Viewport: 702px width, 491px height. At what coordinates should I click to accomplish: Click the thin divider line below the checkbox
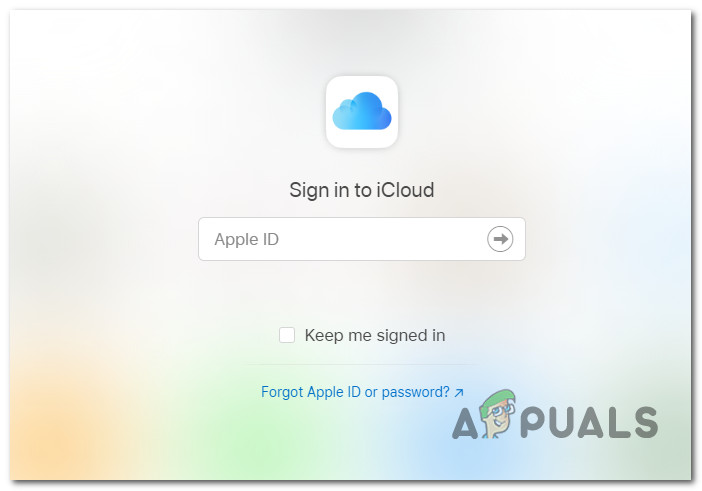coord(362,365)
